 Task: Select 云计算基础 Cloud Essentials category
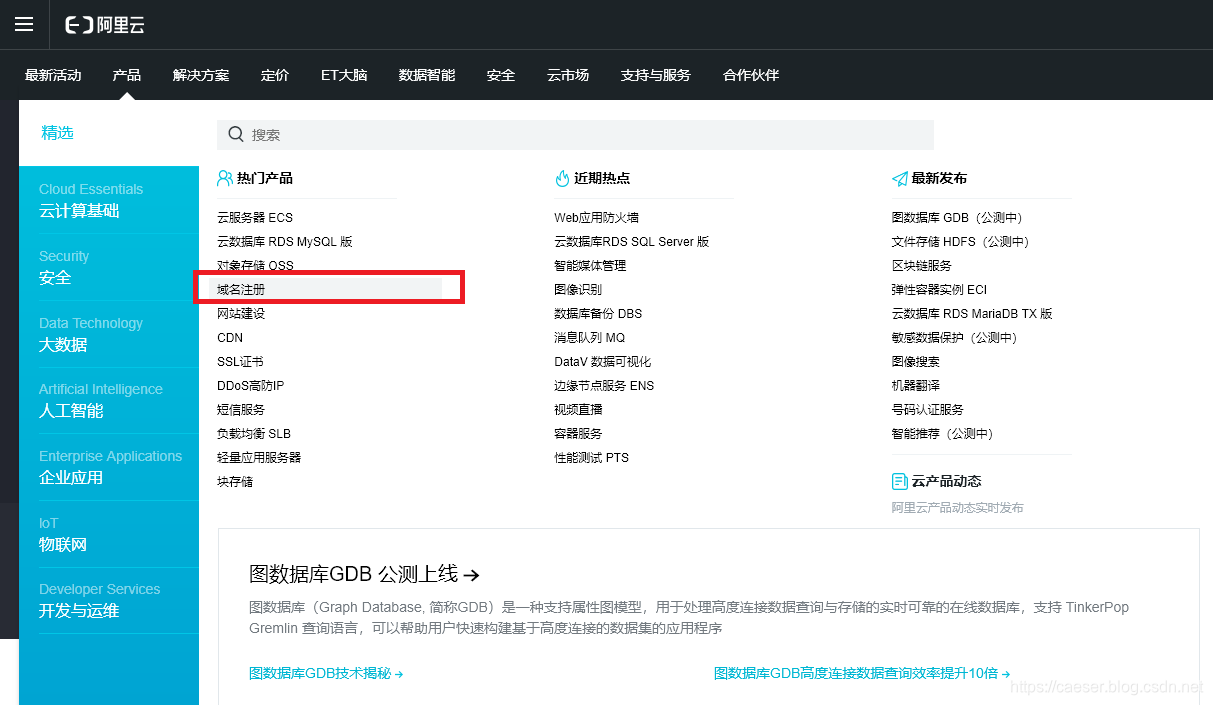click(109, 200)
